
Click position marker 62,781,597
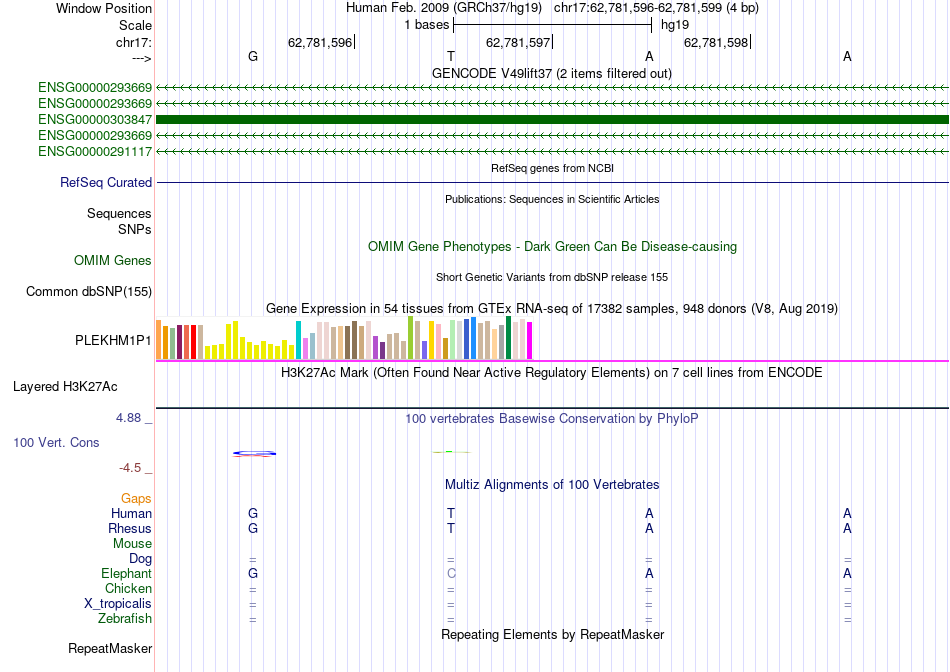pos(518,42)
